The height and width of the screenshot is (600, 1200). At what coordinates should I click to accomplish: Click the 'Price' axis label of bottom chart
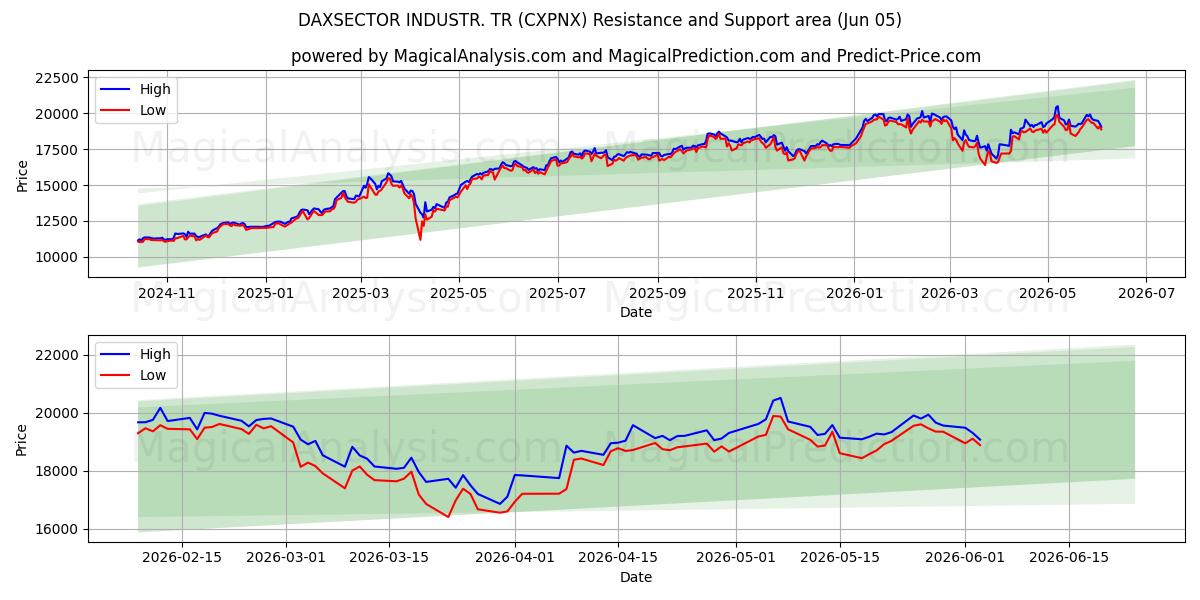coord(22,440)
